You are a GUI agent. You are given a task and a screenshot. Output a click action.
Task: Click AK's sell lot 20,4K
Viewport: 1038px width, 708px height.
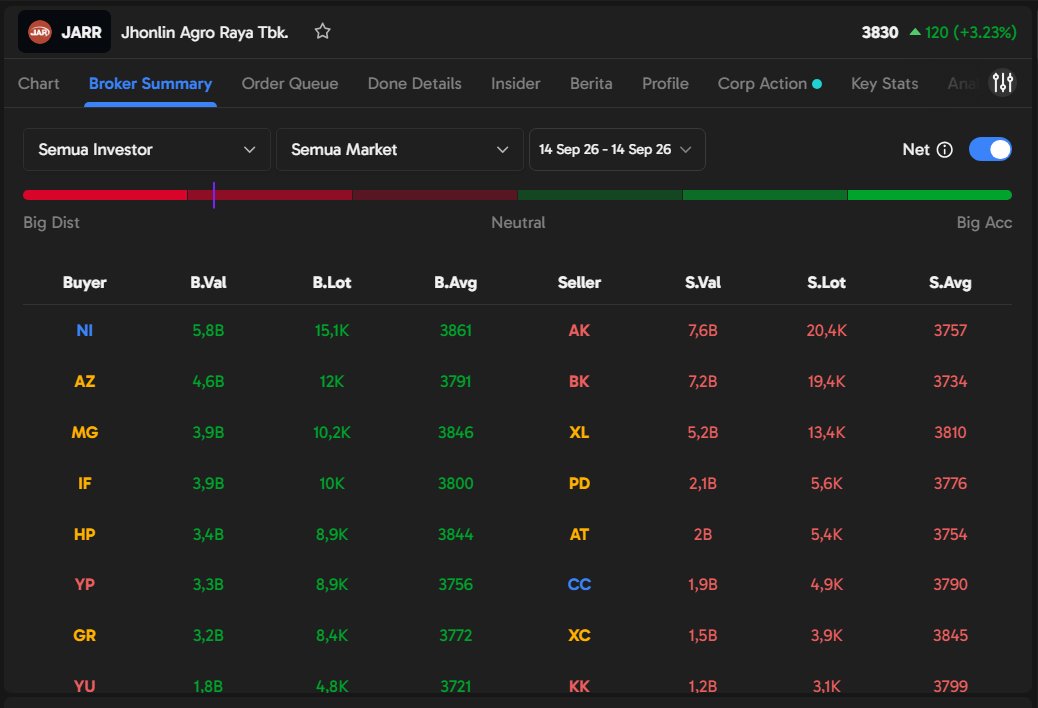[x=826, y=330]
